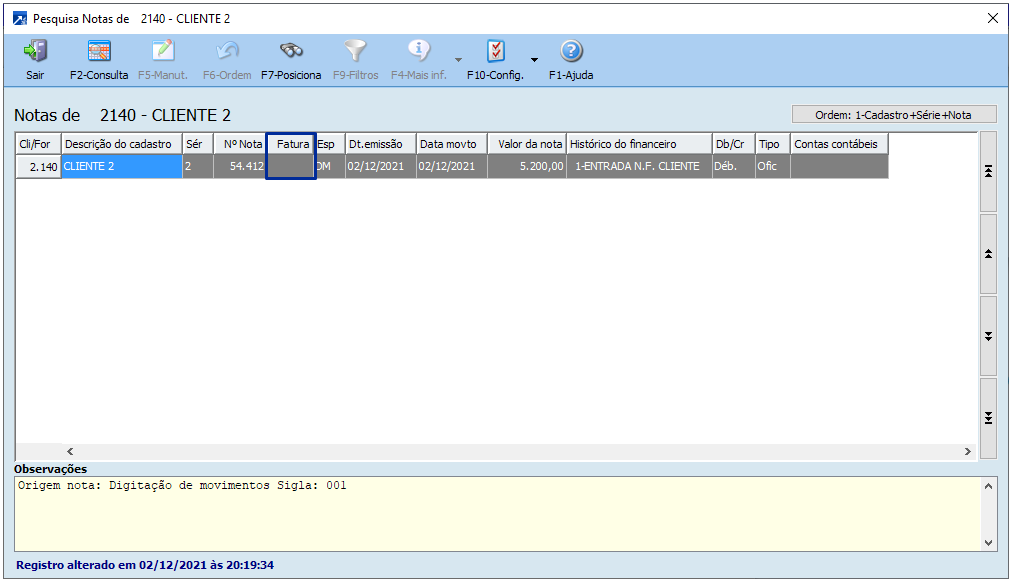This screenshot has height=586, width=1013.
Task: Click the Fatura column header
Action: 291,144
